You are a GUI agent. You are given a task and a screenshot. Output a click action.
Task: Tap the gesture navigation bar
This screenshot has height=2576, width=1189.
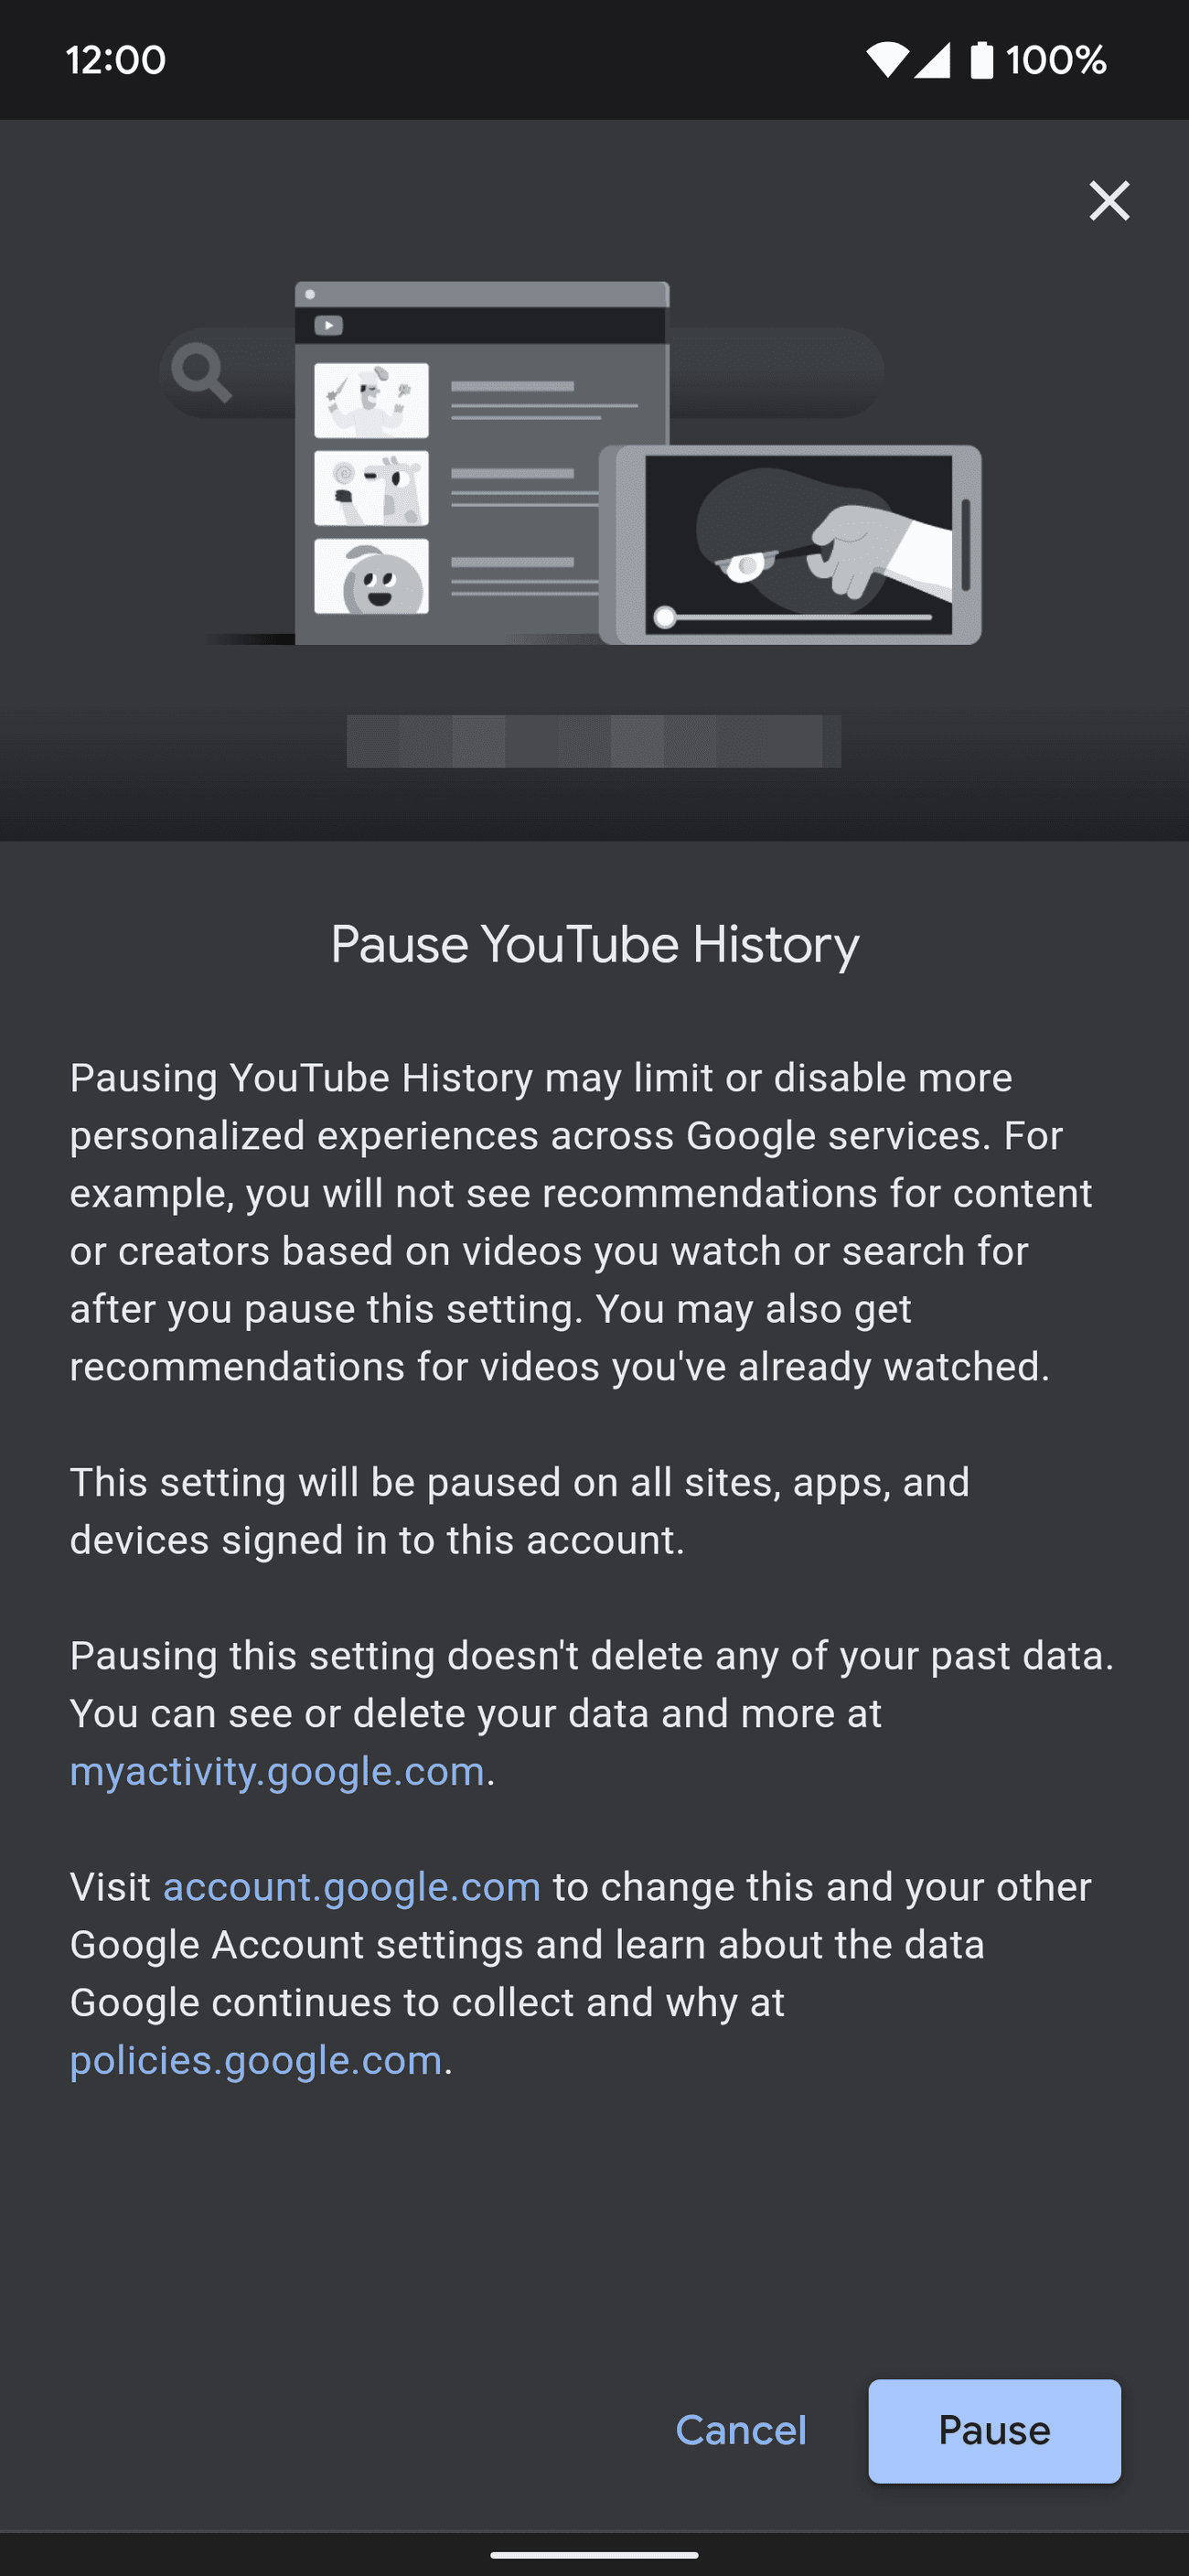pyautogui.click(x=594, y=2556)
